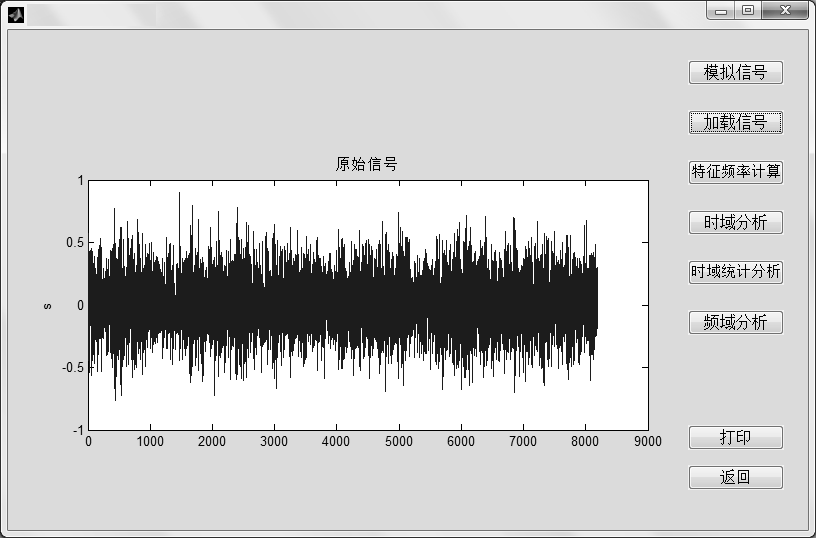Click x-axis tick label 7000
816x538 pixels.
coord(522,442)
